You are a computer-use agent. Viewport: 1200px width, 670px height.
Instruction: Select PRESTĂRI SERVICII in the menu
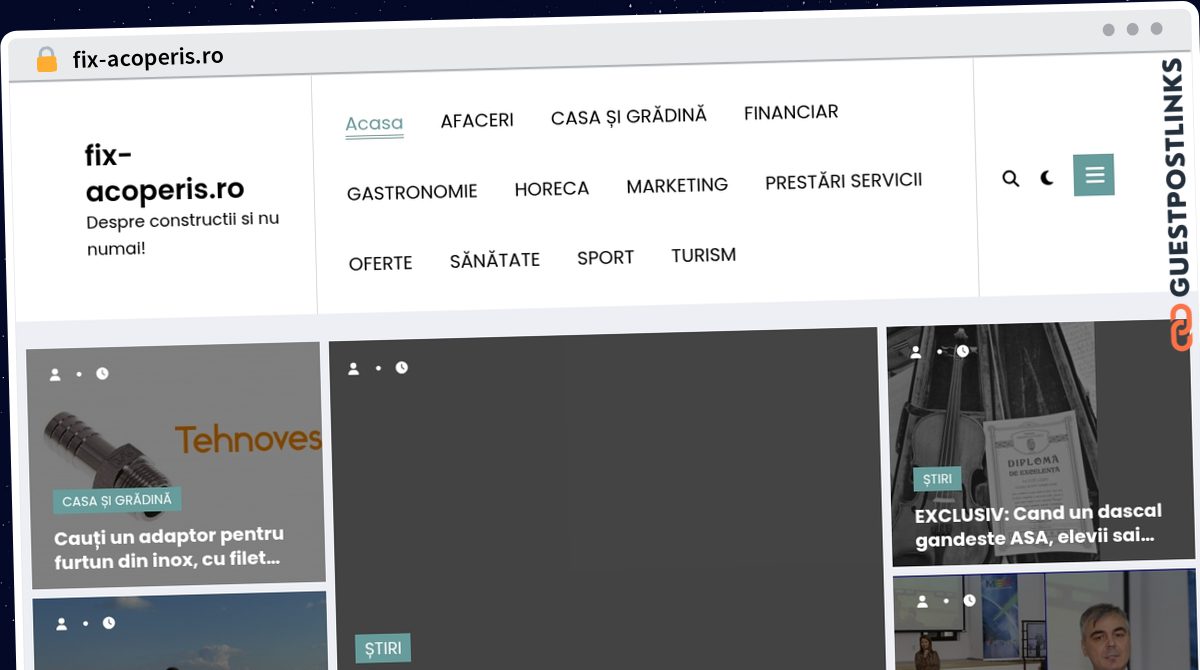(844, 182)
